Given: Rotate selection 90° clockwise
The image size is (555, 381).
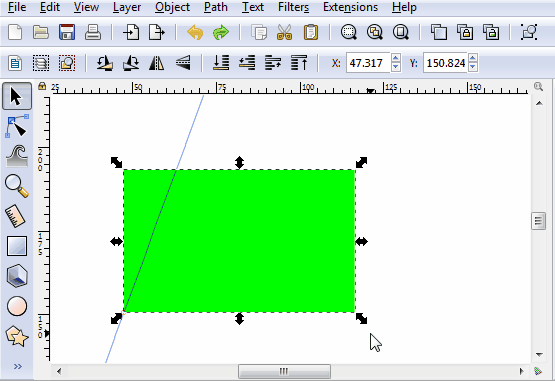Looking at the screenshot, I should pos(131,63).
